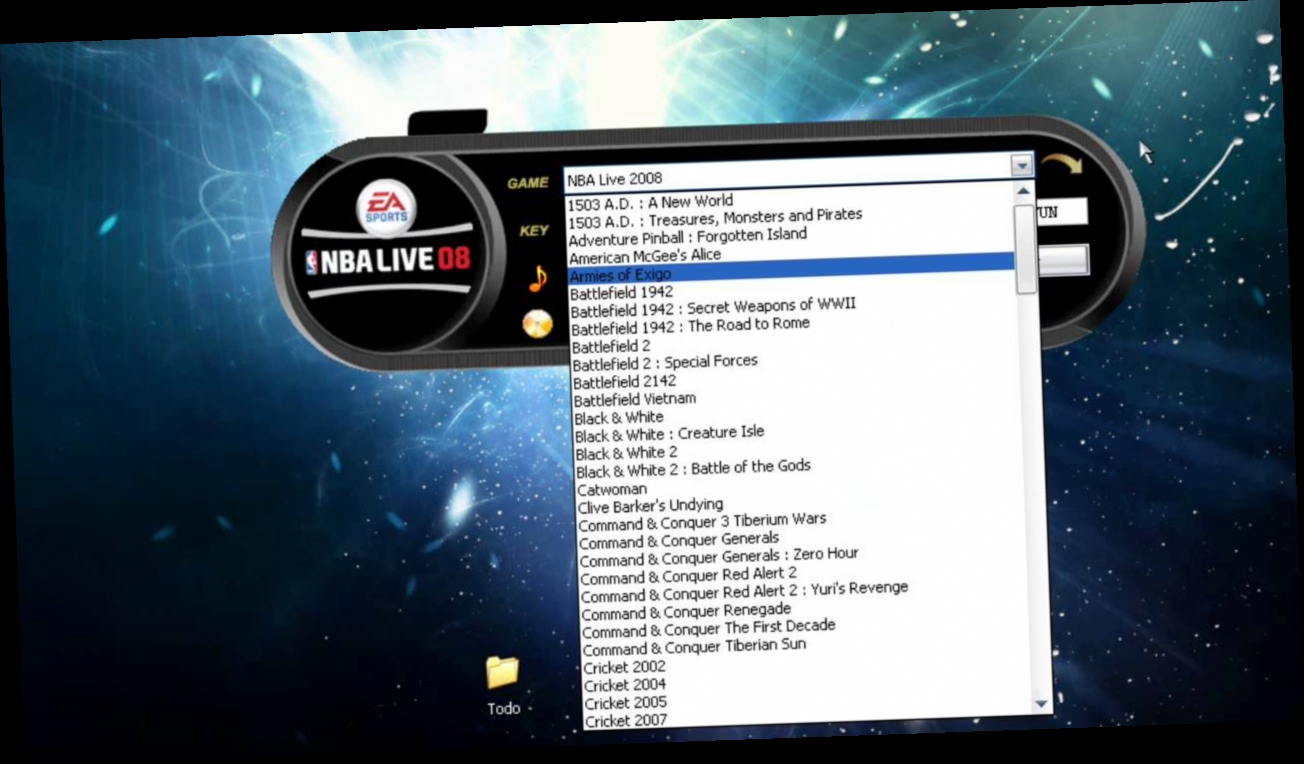Click the scrollbar up arrow in list
Viewport: 1304px width, 764px height.
[1023, 191]
